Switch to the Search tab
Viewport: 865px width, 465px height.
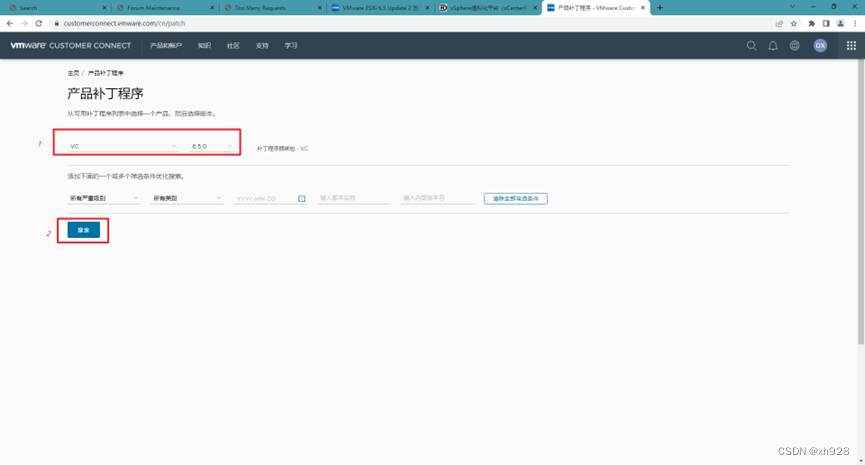click(55, 8)
